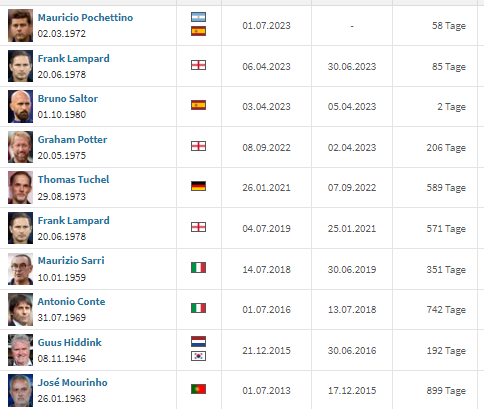Open Thomas Tuchel's profile link
484x409 pixels.
[x=73, y=179]
